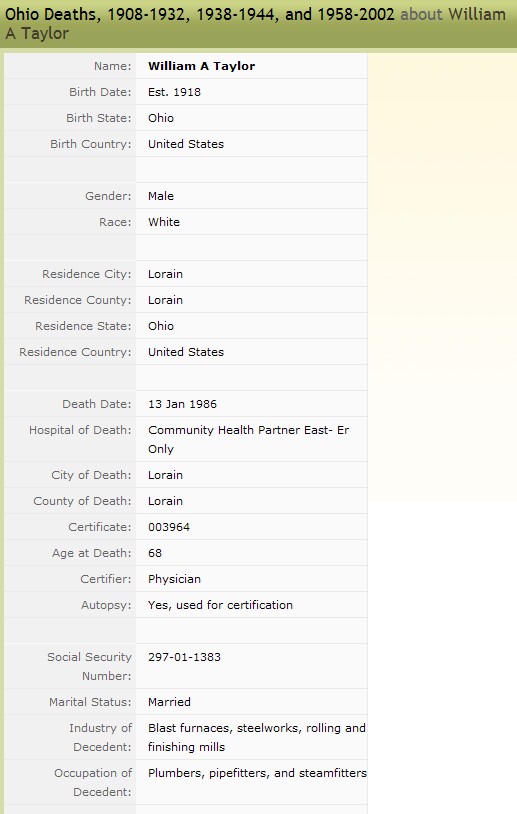Viewport: 517px width, 814px height.
Task: Click the Residence City value Lorain
Action: [x=166, y=274]
